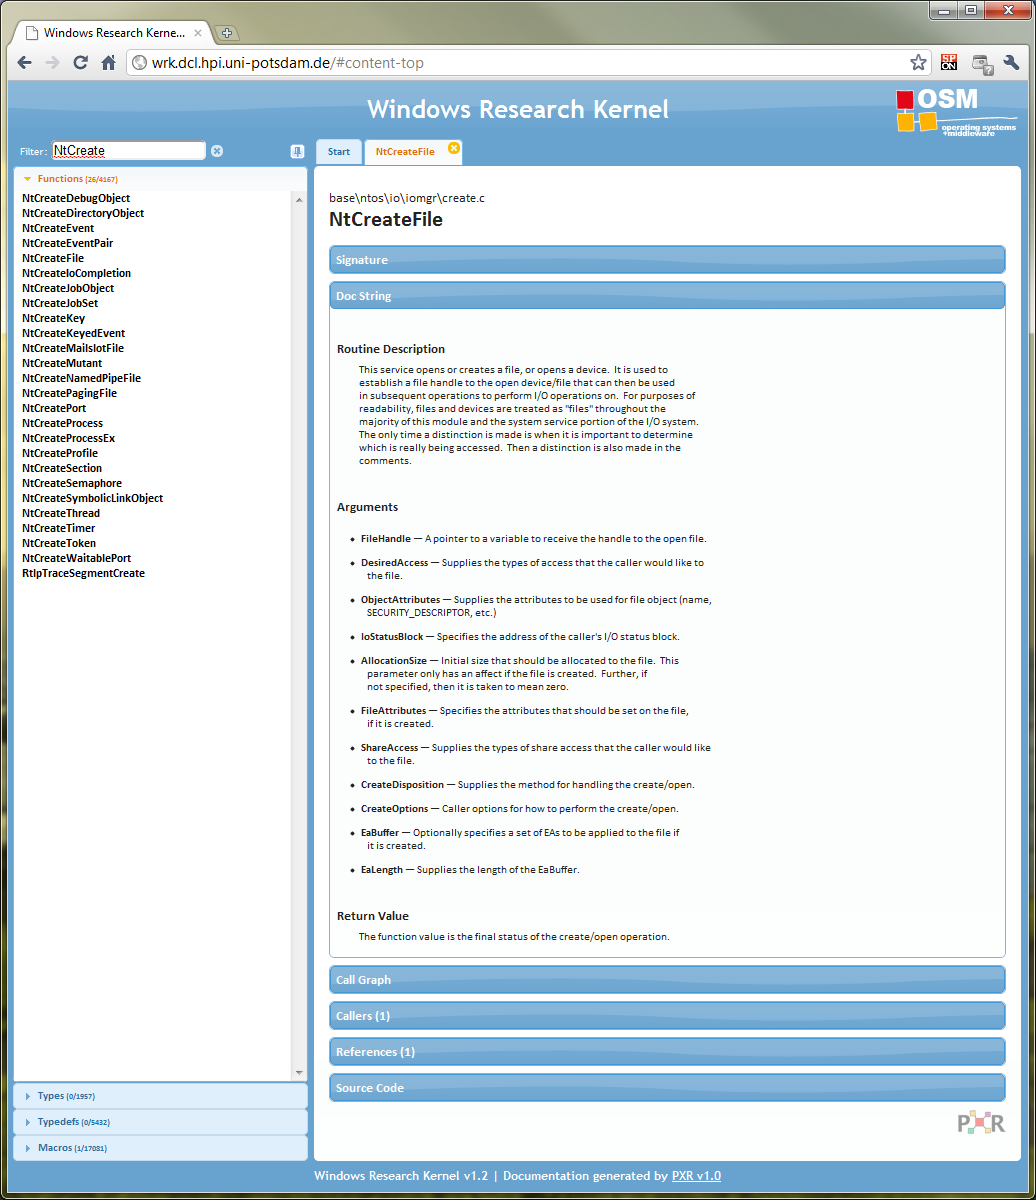Clear the Filter field with the X icon
Image resolution: width=1036 pixels, height=1200 pixels.
click(x=217, y=151)
